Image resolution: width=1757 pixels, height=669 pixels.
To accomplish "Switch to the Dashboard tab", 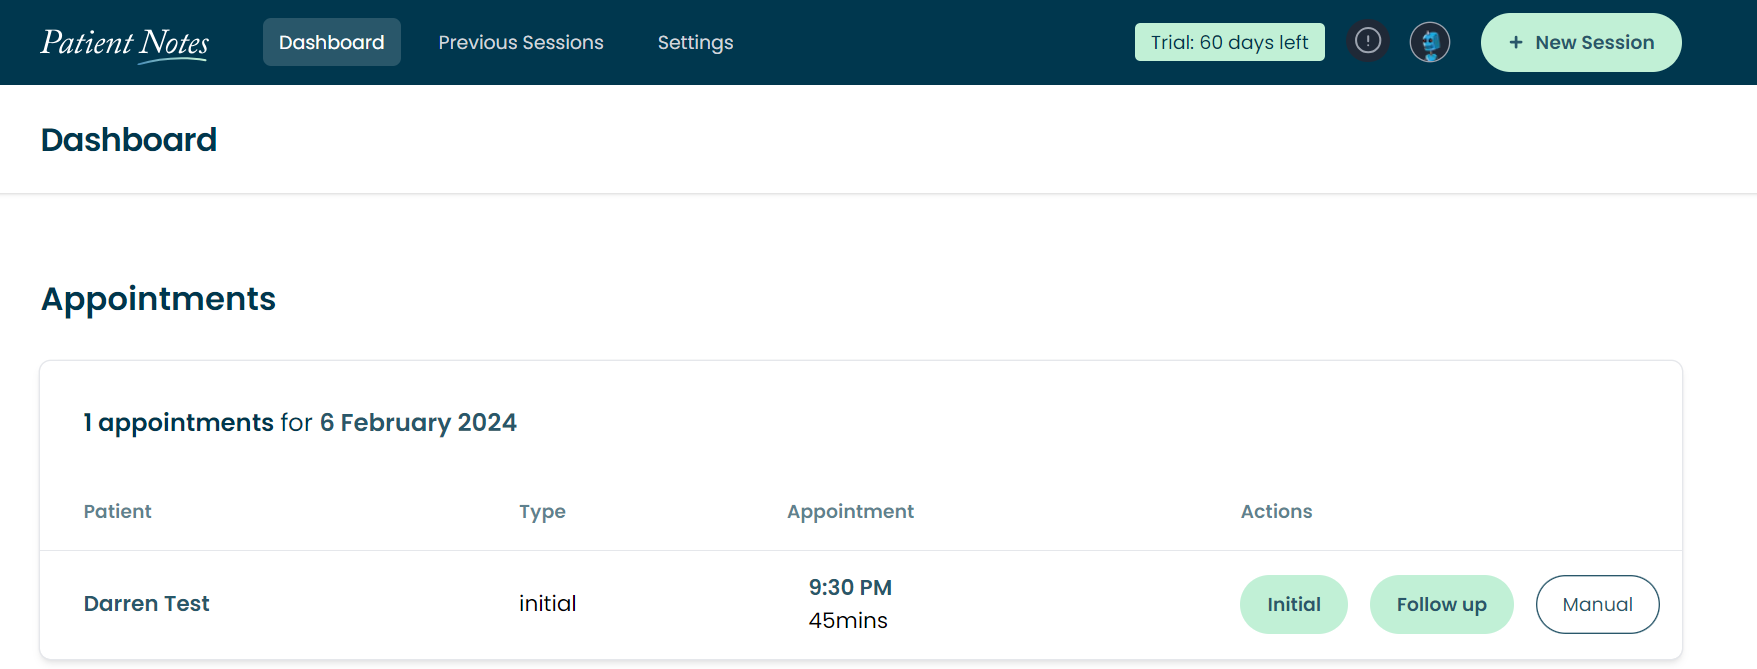I will 332,42.
